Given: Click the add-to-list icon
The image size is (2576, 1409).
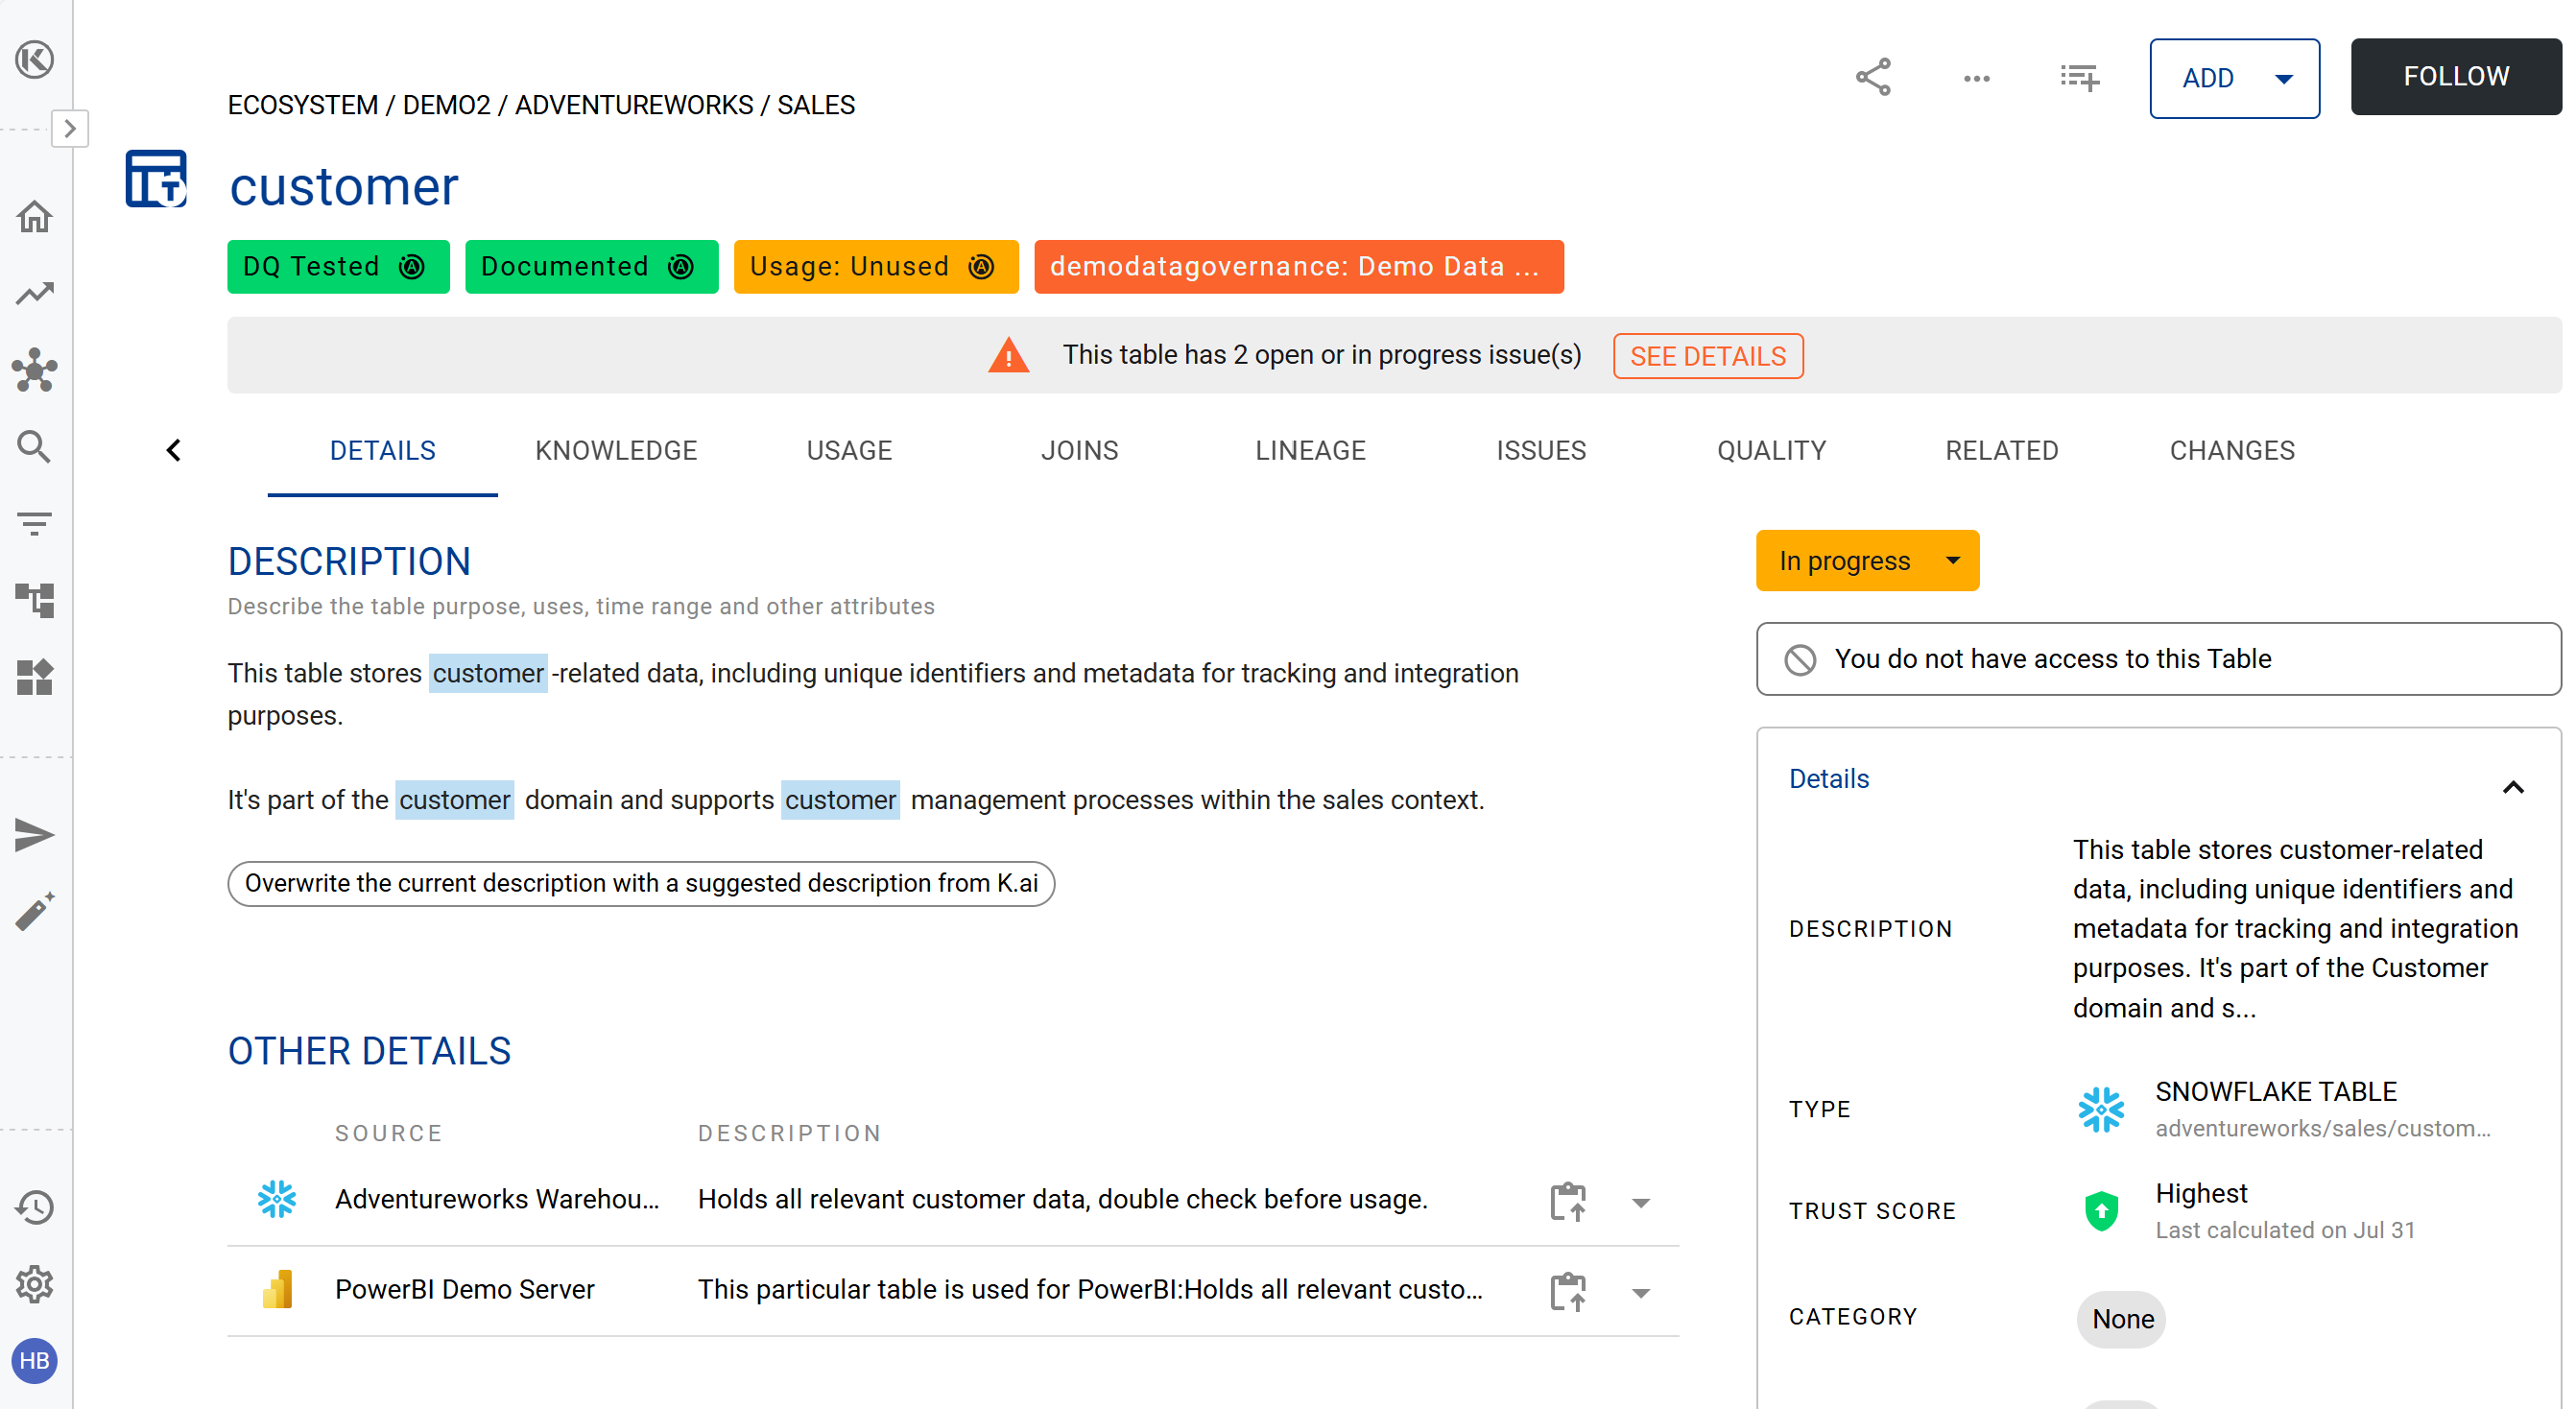Looking at the screenshot, I should coord(2079,77).
